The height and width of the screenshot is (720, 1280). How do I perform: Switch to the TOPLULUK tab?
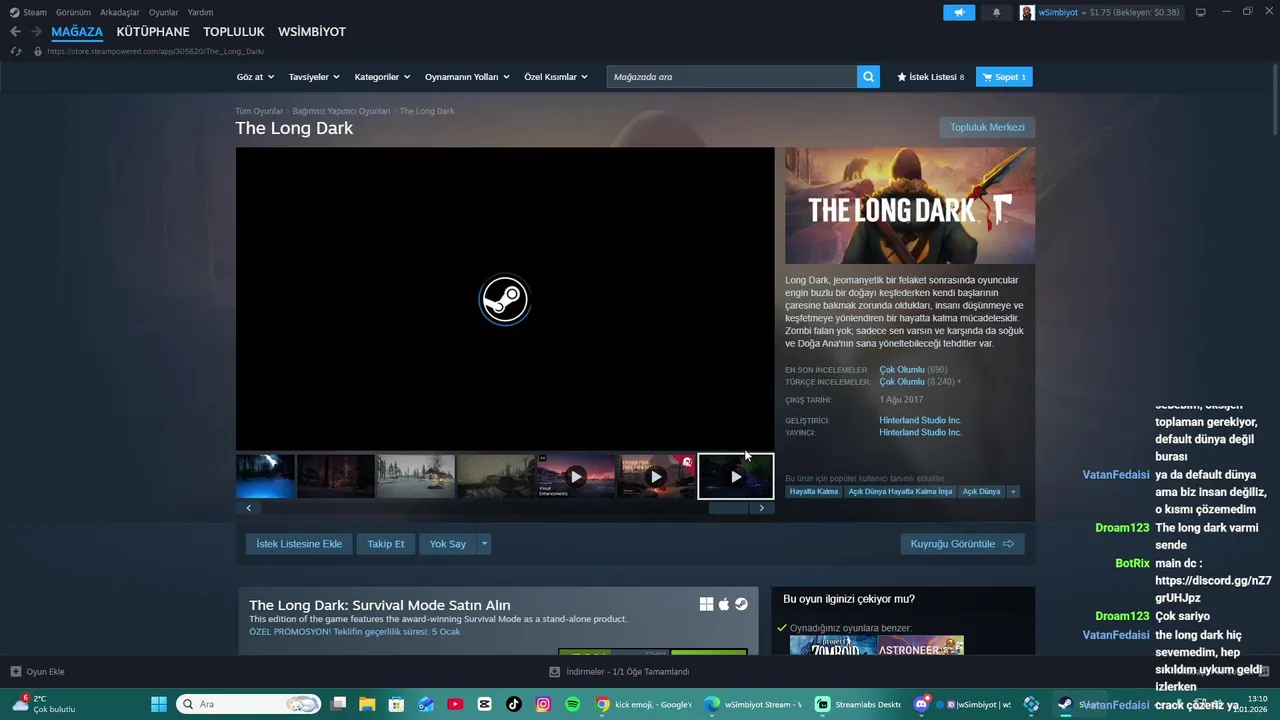pos(234,32)
